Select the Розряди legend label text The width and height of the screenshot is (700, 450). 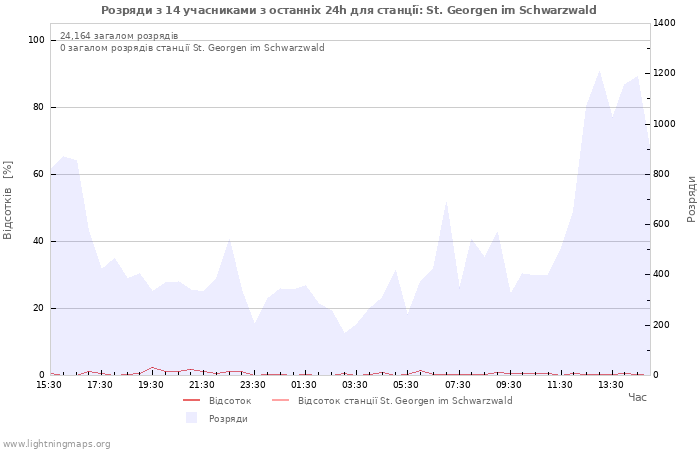228,419
